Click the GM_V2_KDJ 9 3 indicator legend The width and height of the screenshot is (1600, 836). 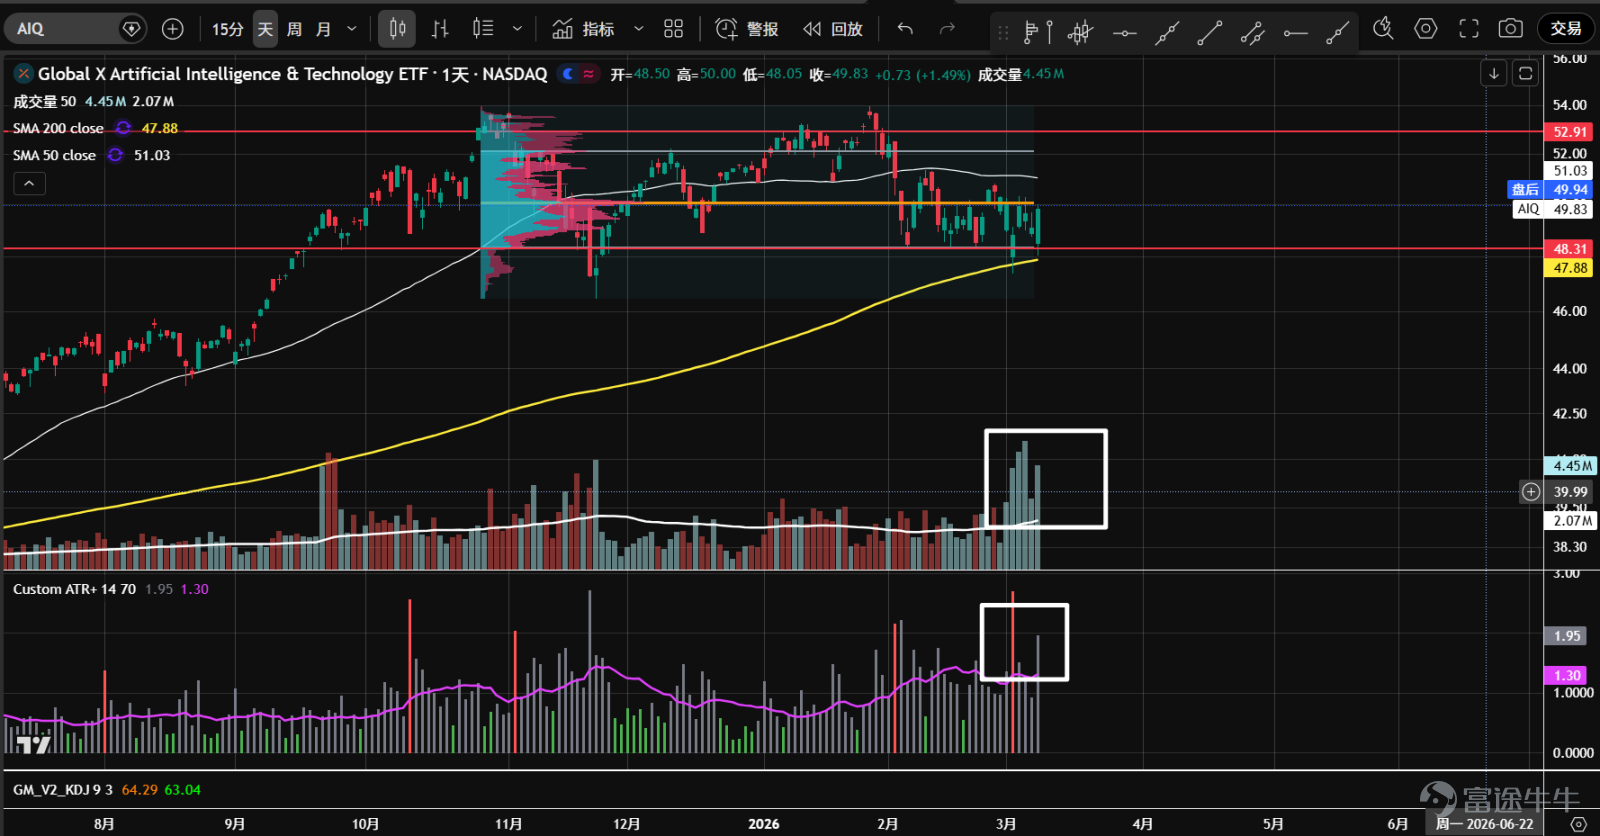pyautogui.click(x=62, y=790)
